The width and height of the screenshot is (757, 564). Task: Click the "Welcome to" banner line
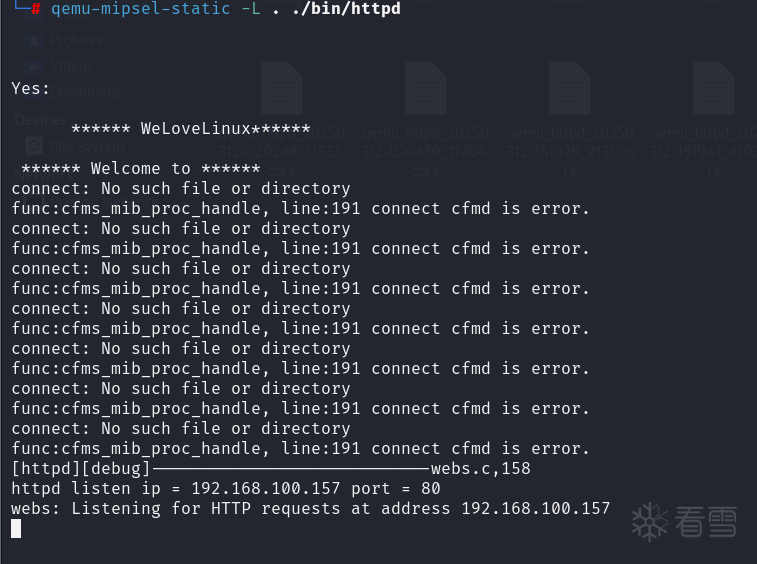140,169
